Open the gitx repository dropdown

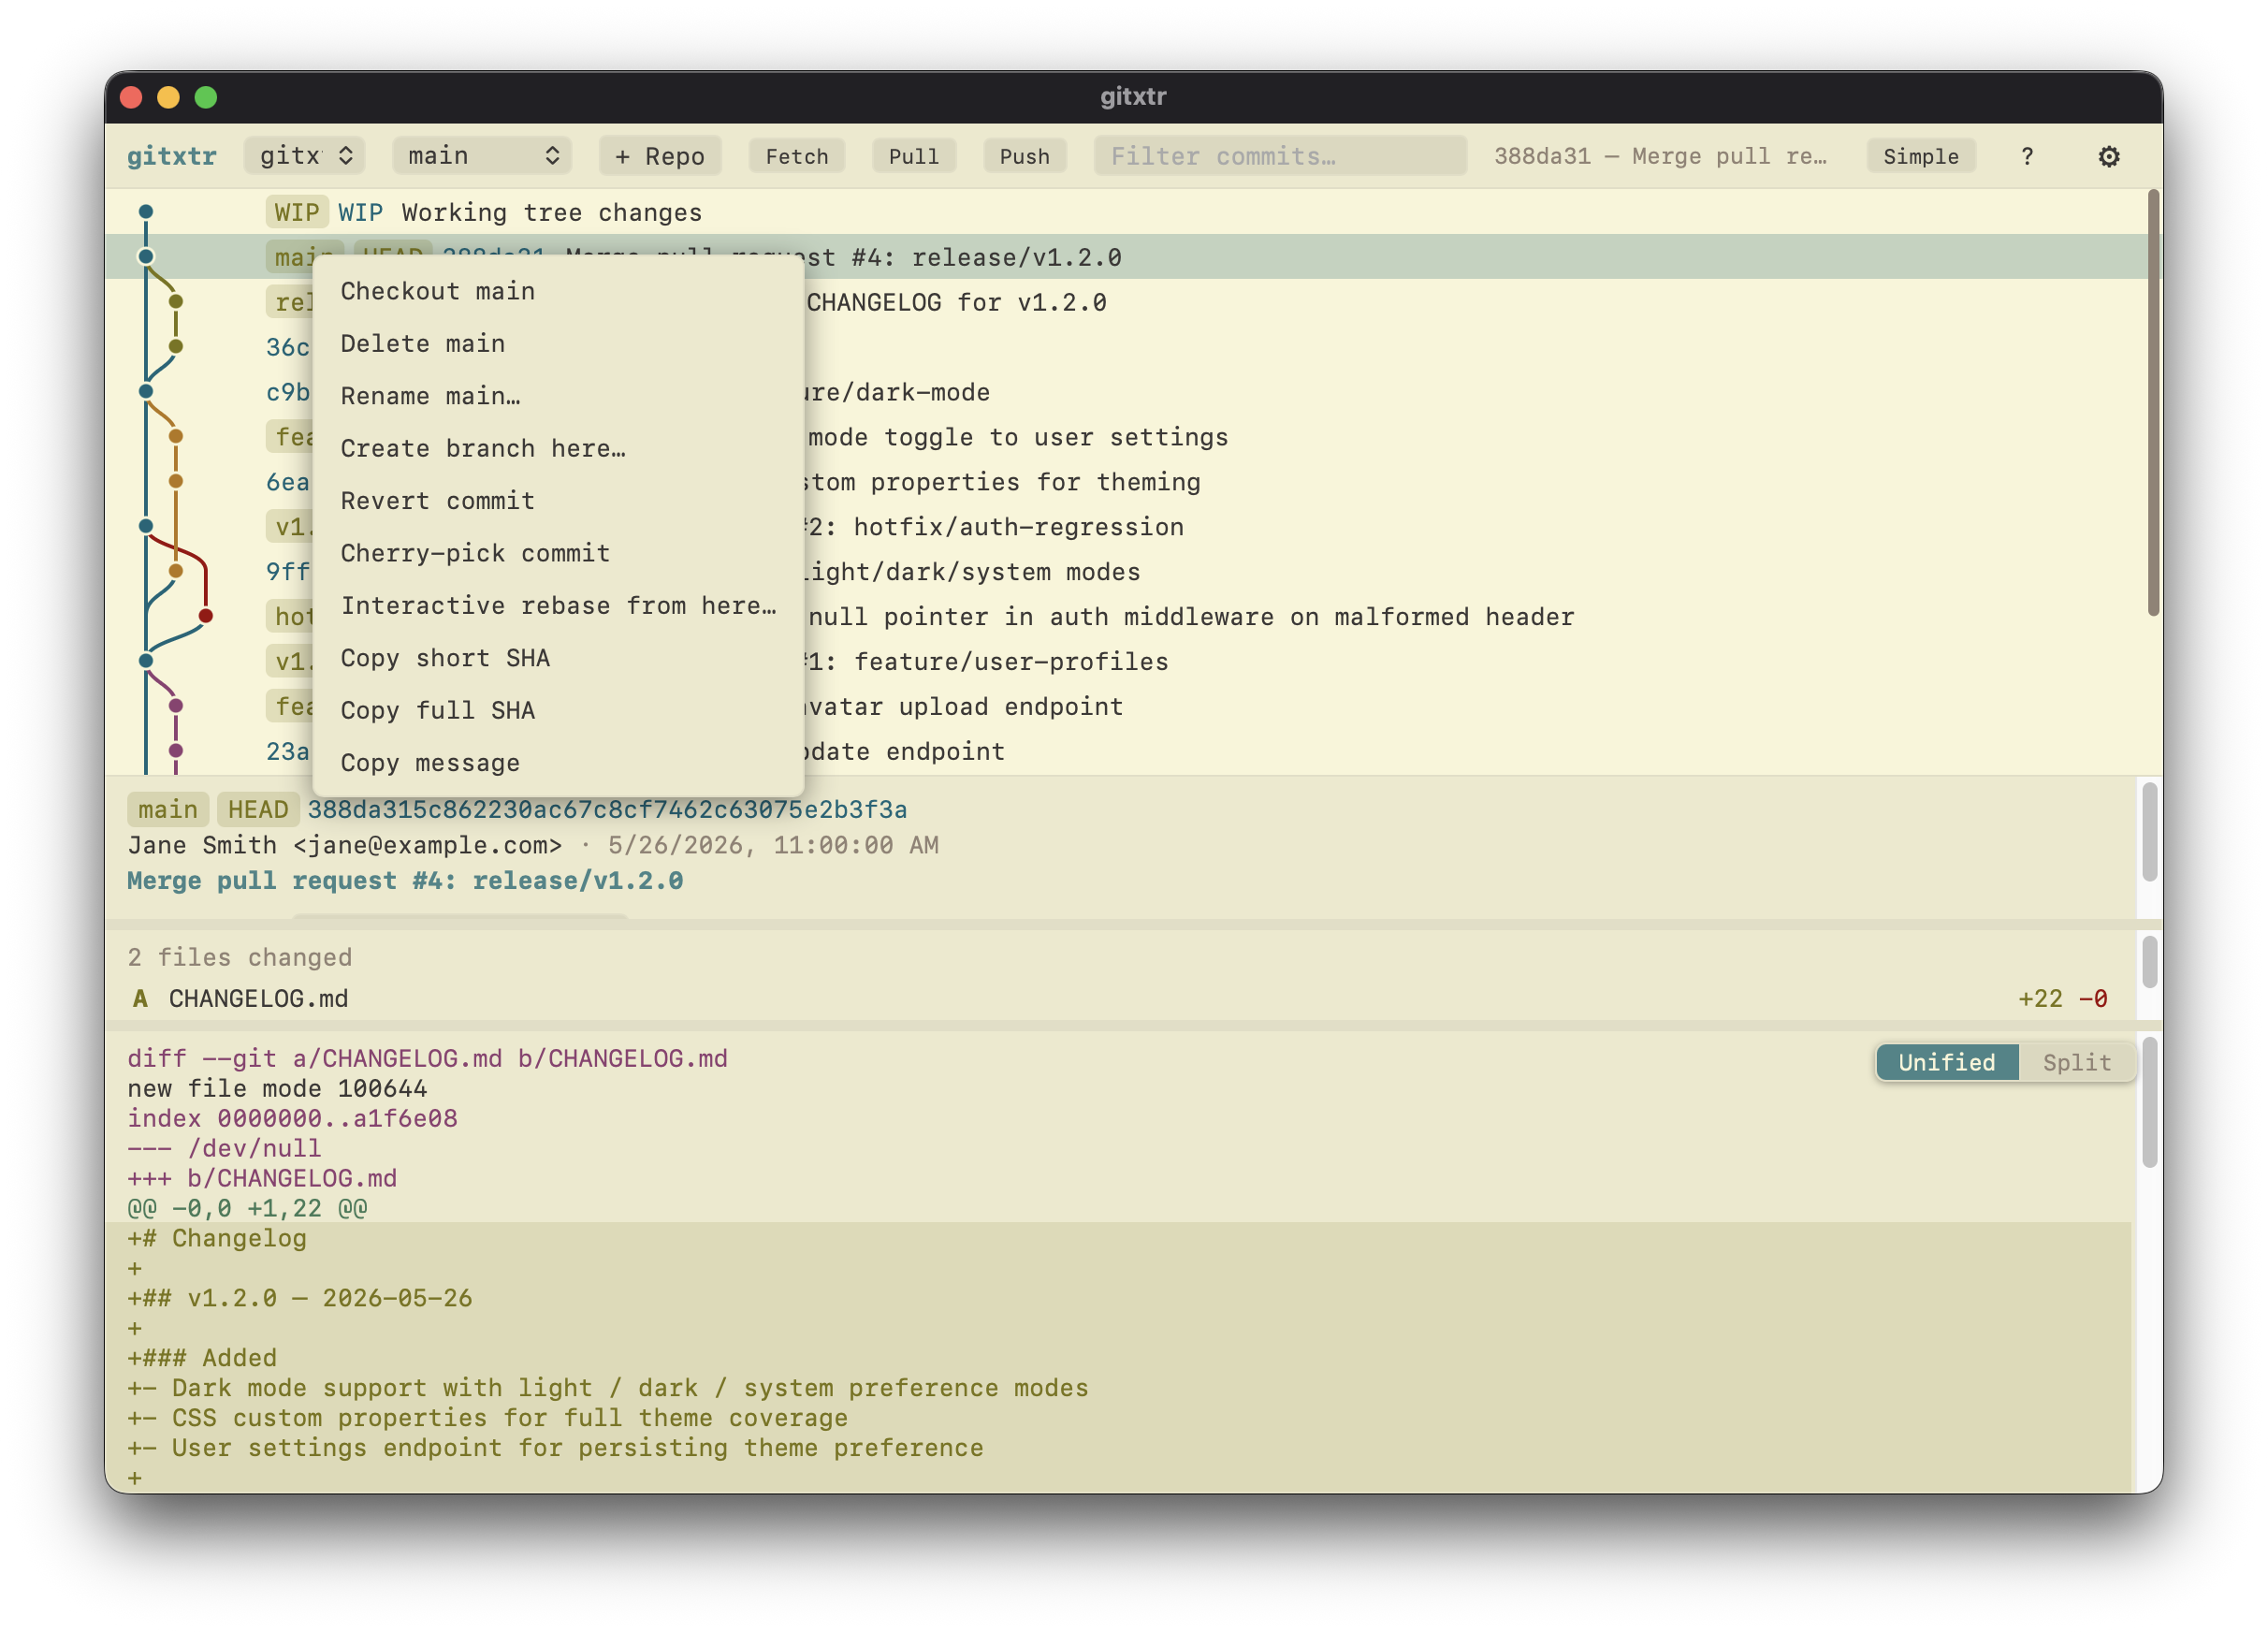(305, 156)
